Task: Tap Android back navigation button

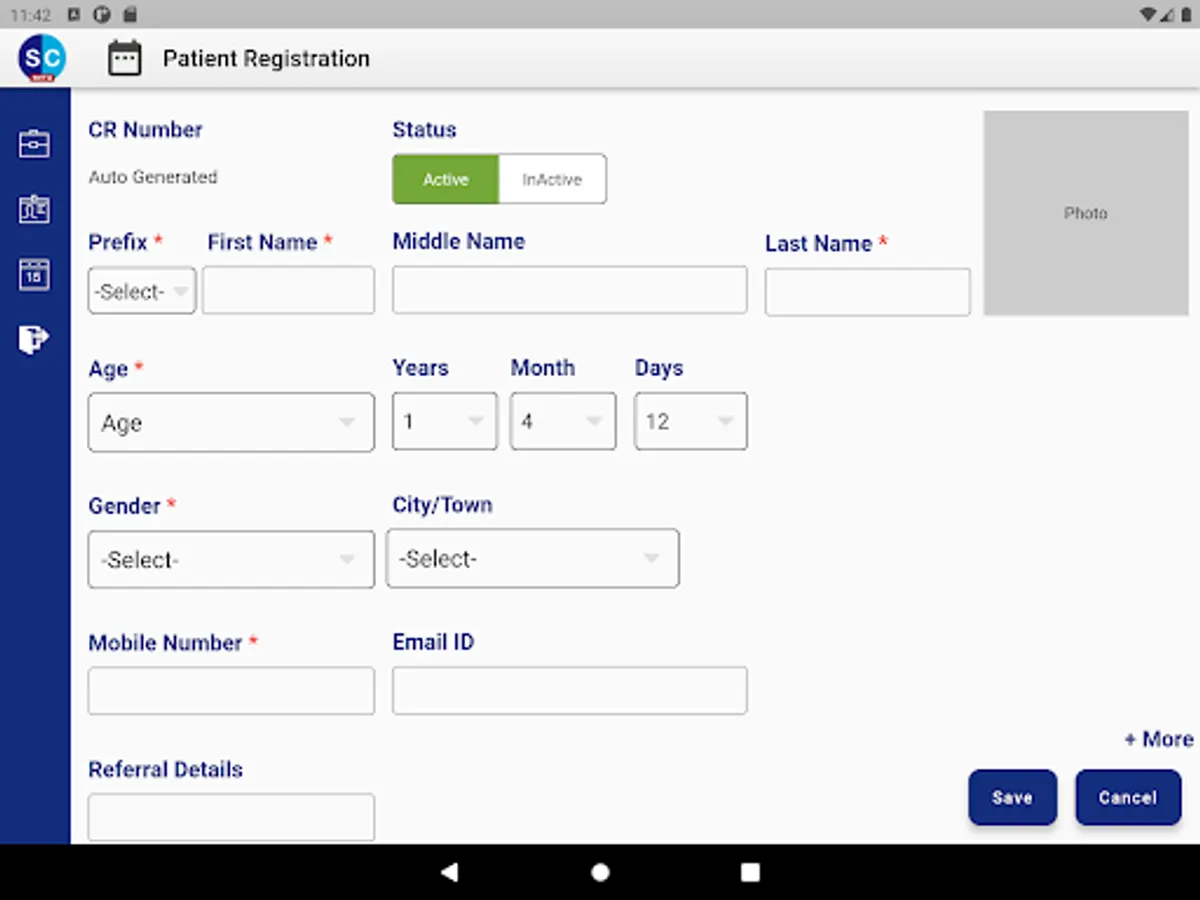Action: [x=449, y=872]
